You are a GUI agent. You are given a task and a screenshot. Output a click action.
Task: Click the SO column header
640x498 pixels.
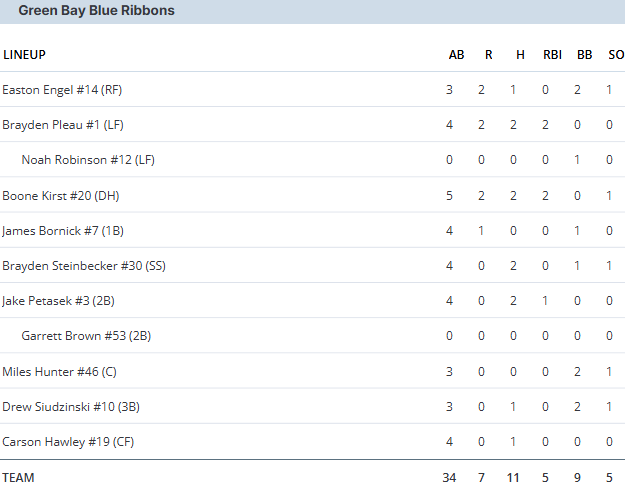(616, 55)
